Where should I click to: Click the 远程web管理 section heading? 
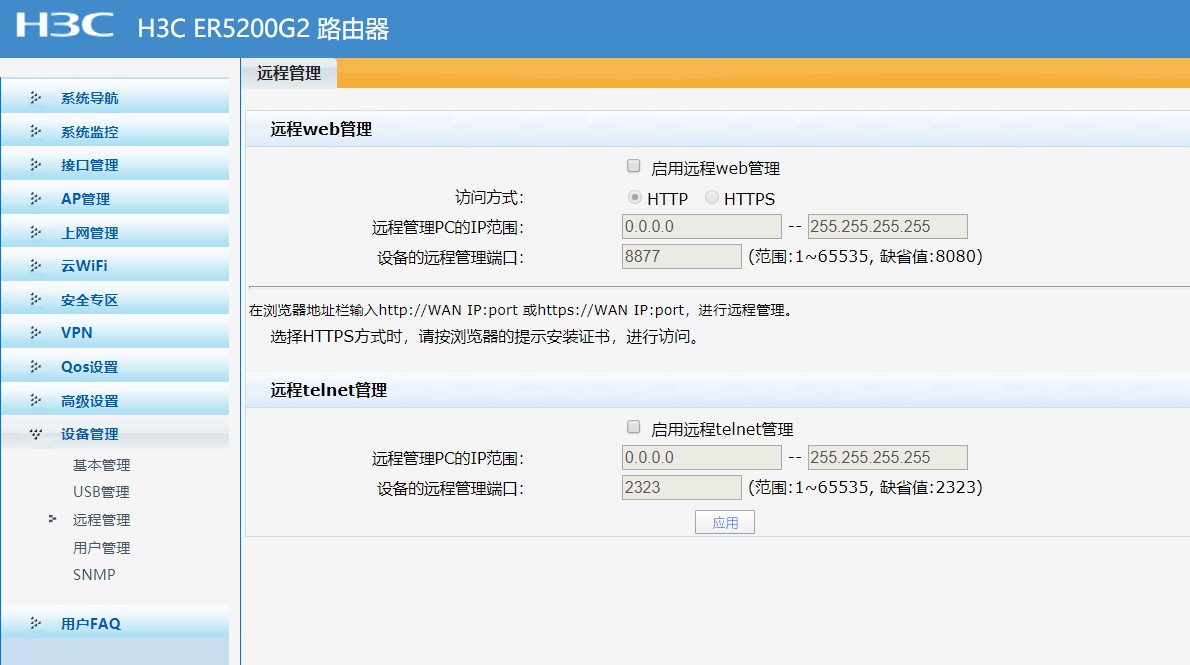(x=321, y=129)
